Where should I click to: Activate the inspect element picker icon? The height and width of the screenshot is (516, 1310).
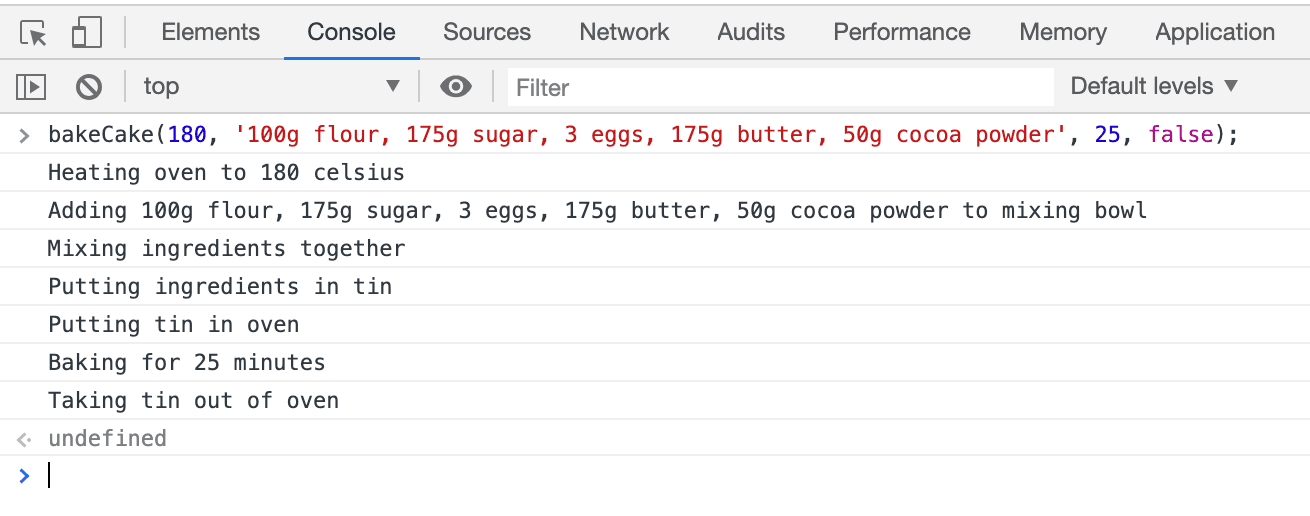tap(34, 33)
